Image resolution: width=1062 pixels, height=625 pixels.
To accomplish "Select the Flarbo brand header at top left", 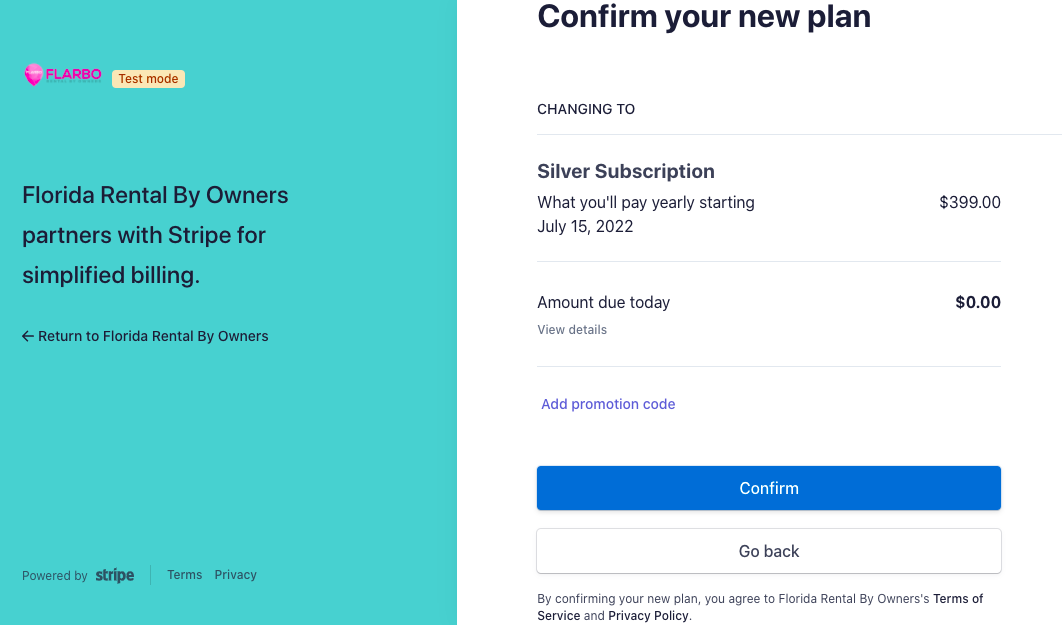I will 62,74.
